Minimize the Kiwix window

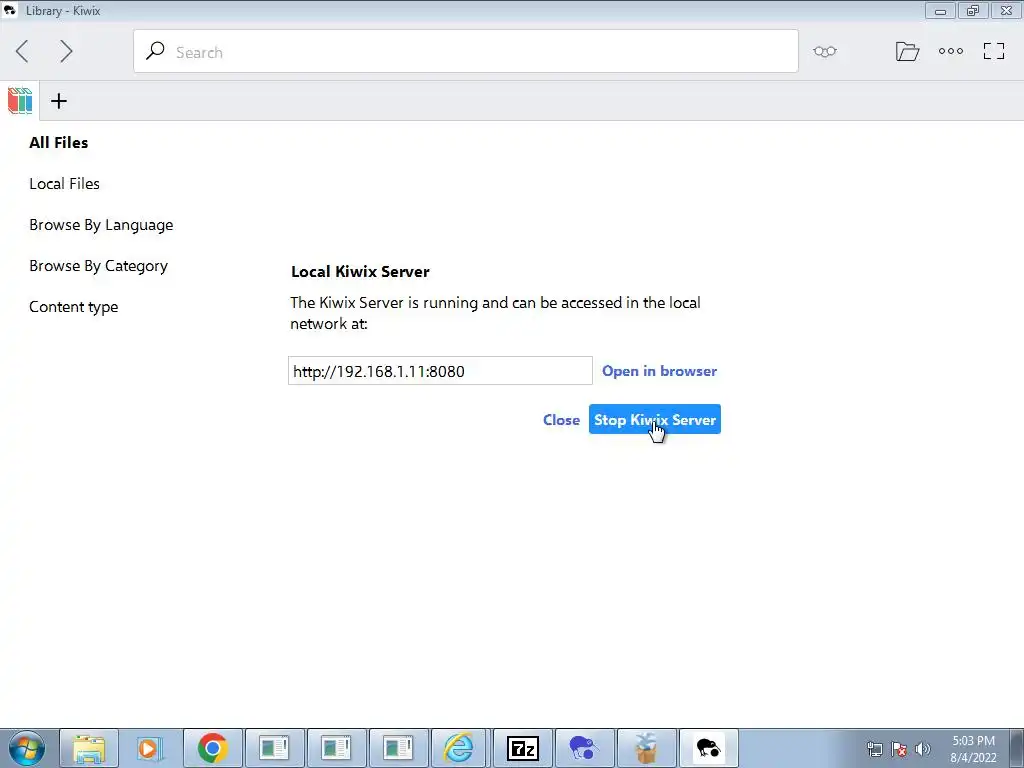click(x=940, y=10)
